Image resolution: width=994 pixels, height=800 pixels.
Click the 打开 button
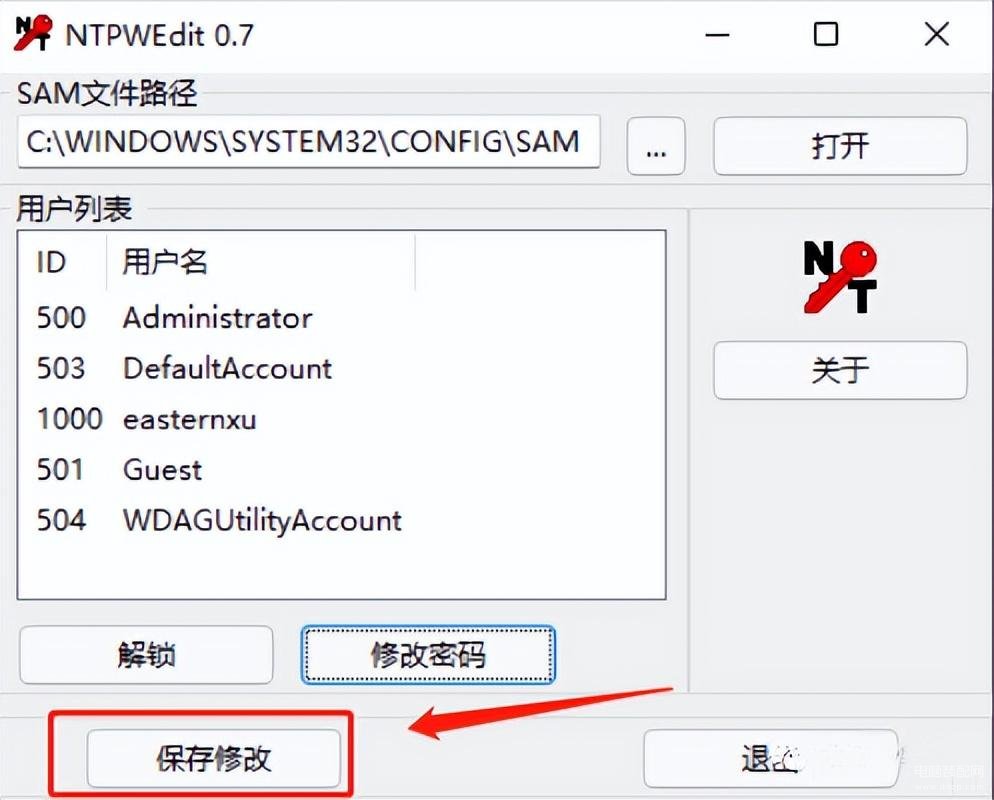[x=840, y=146]
